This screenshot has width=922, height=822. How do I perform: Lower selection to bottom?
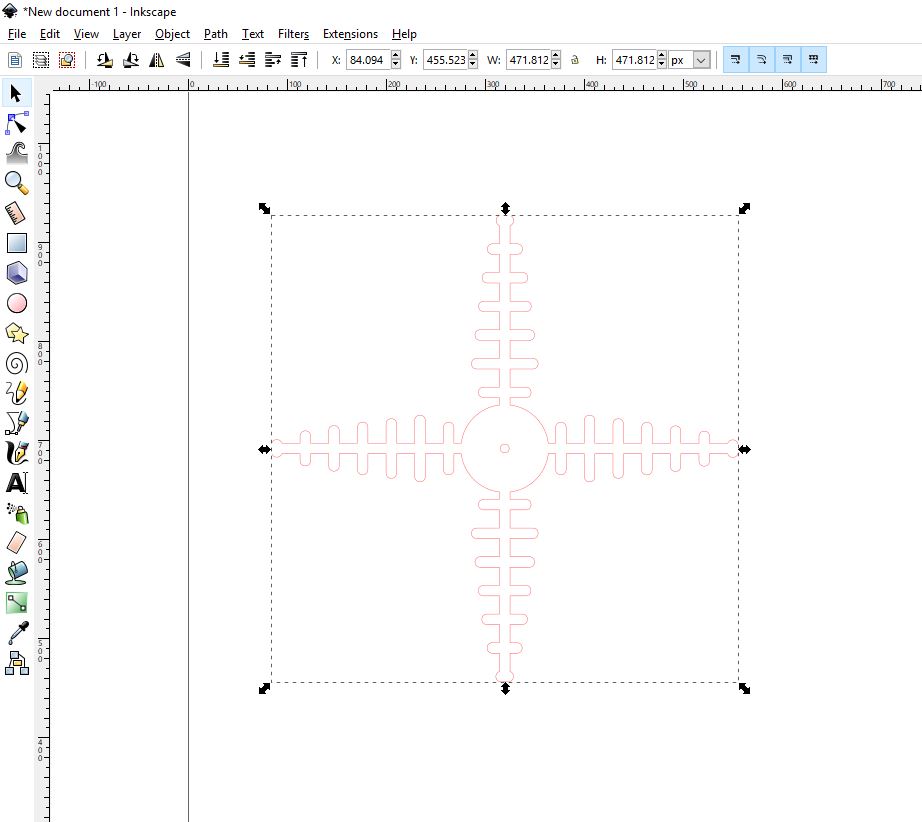pyautogui.click(x=221, y=59)
